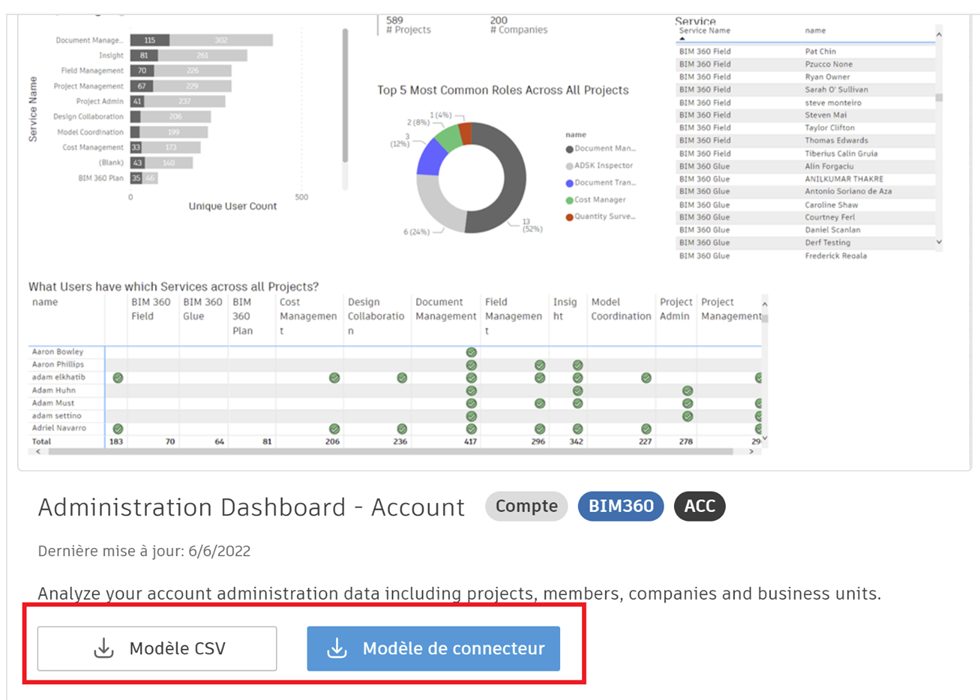
Task: Click Adam Huhn's Insight check icon
Action: (578, 391)
